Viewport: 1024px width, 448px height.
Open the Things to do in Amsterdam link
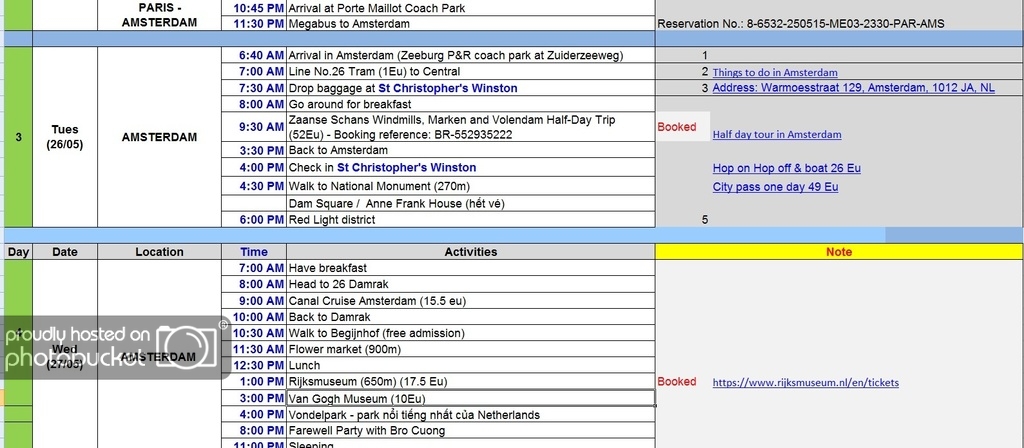coord(775,72)
